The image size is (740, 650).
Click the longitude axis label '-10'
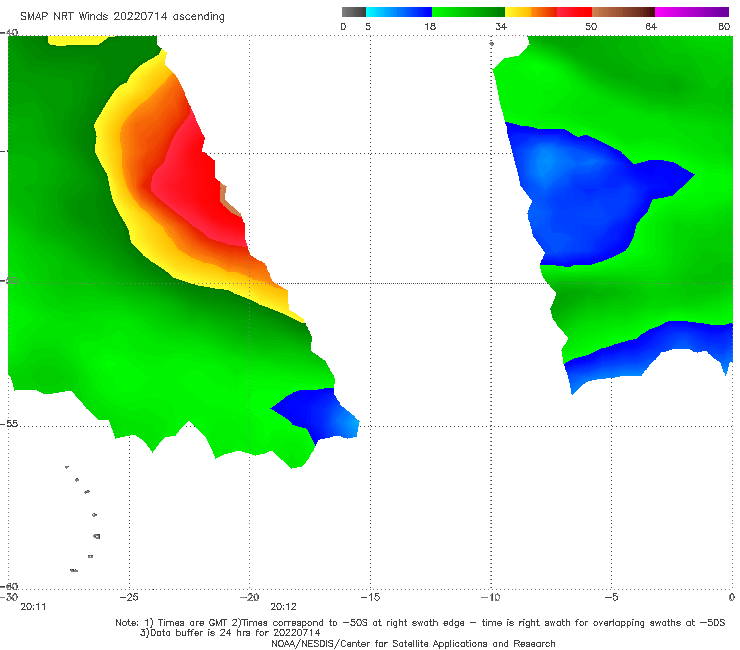point(491,597)
